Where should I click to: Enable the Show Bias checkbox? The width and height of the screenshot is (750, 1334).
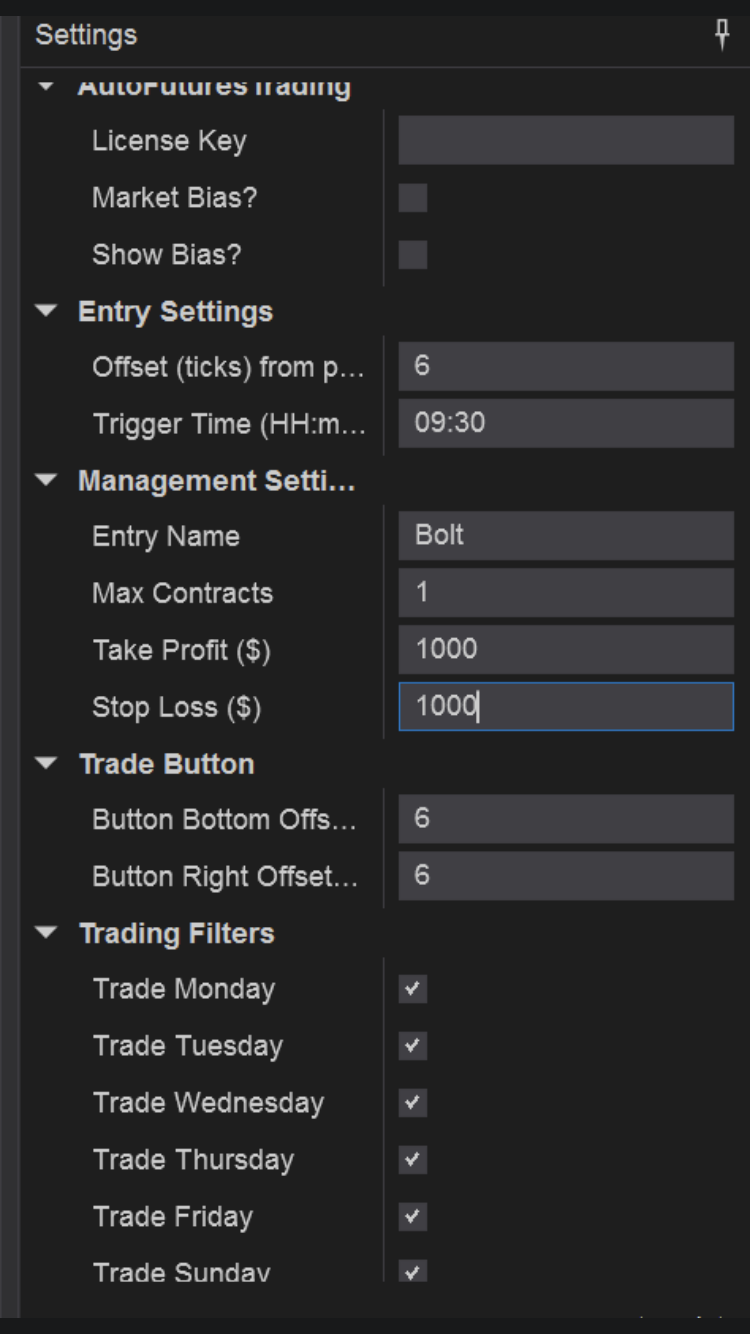click(413, 255)
